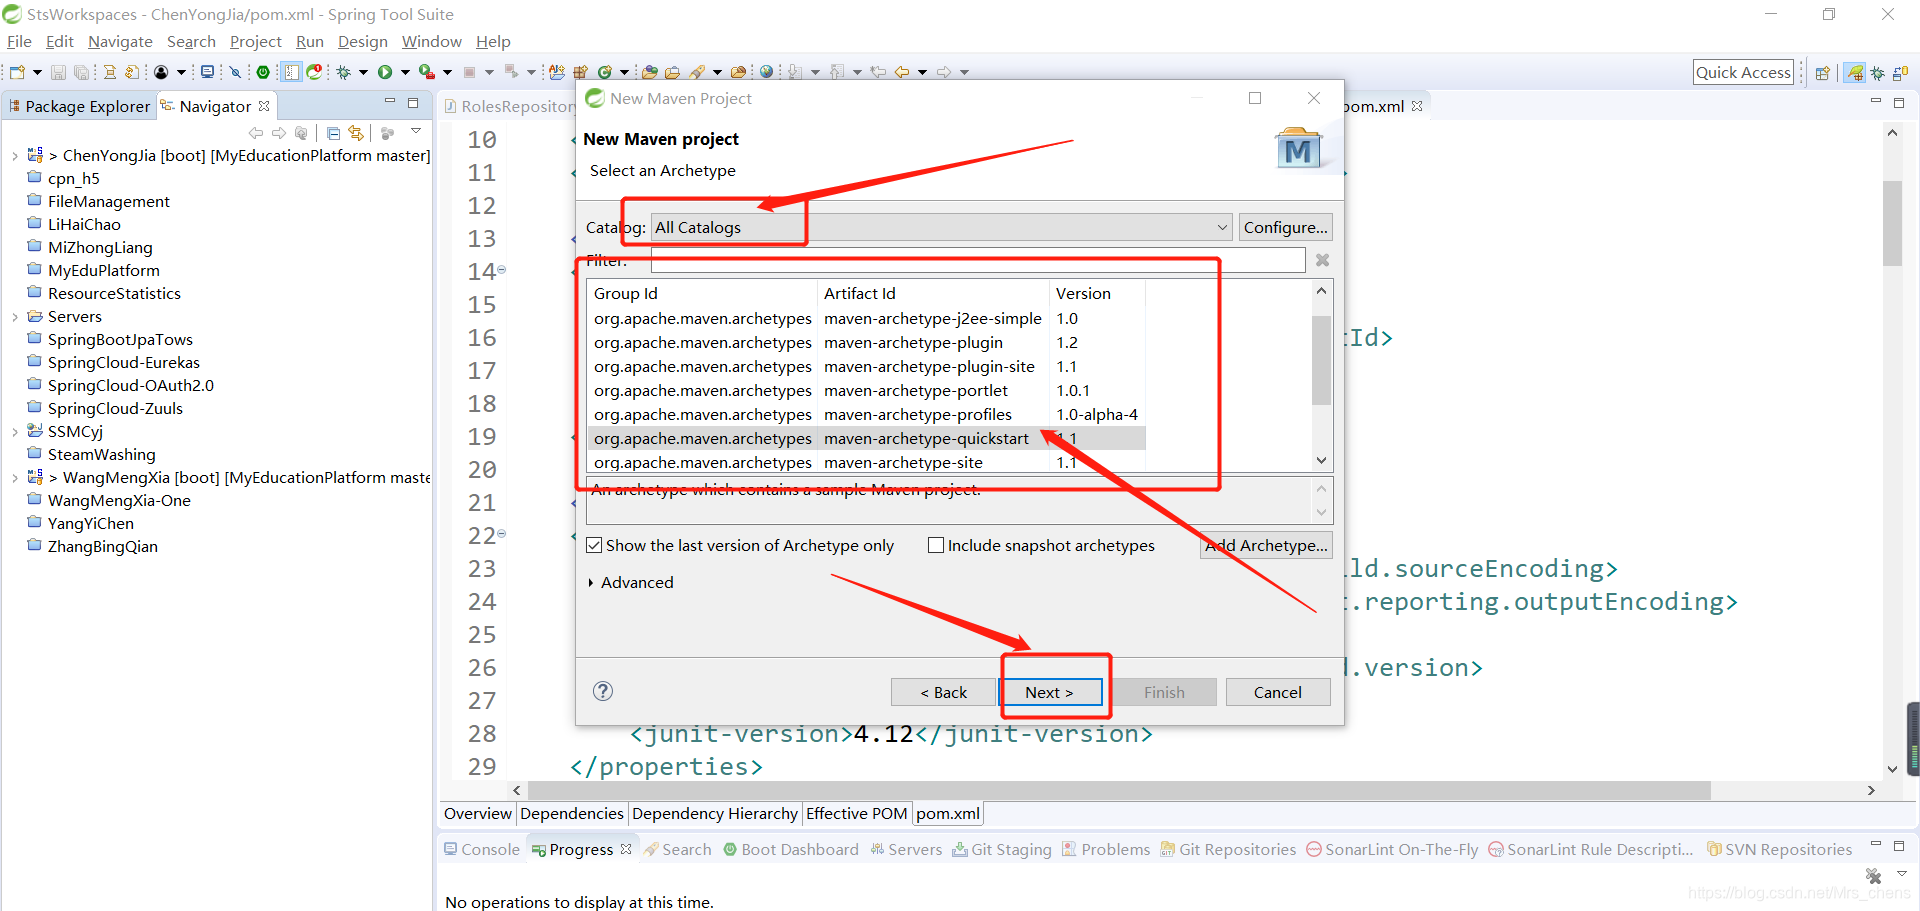The image size is (1920, 911).
Task: Open the Run button dropdown arrow
Action: click(405, 72)
